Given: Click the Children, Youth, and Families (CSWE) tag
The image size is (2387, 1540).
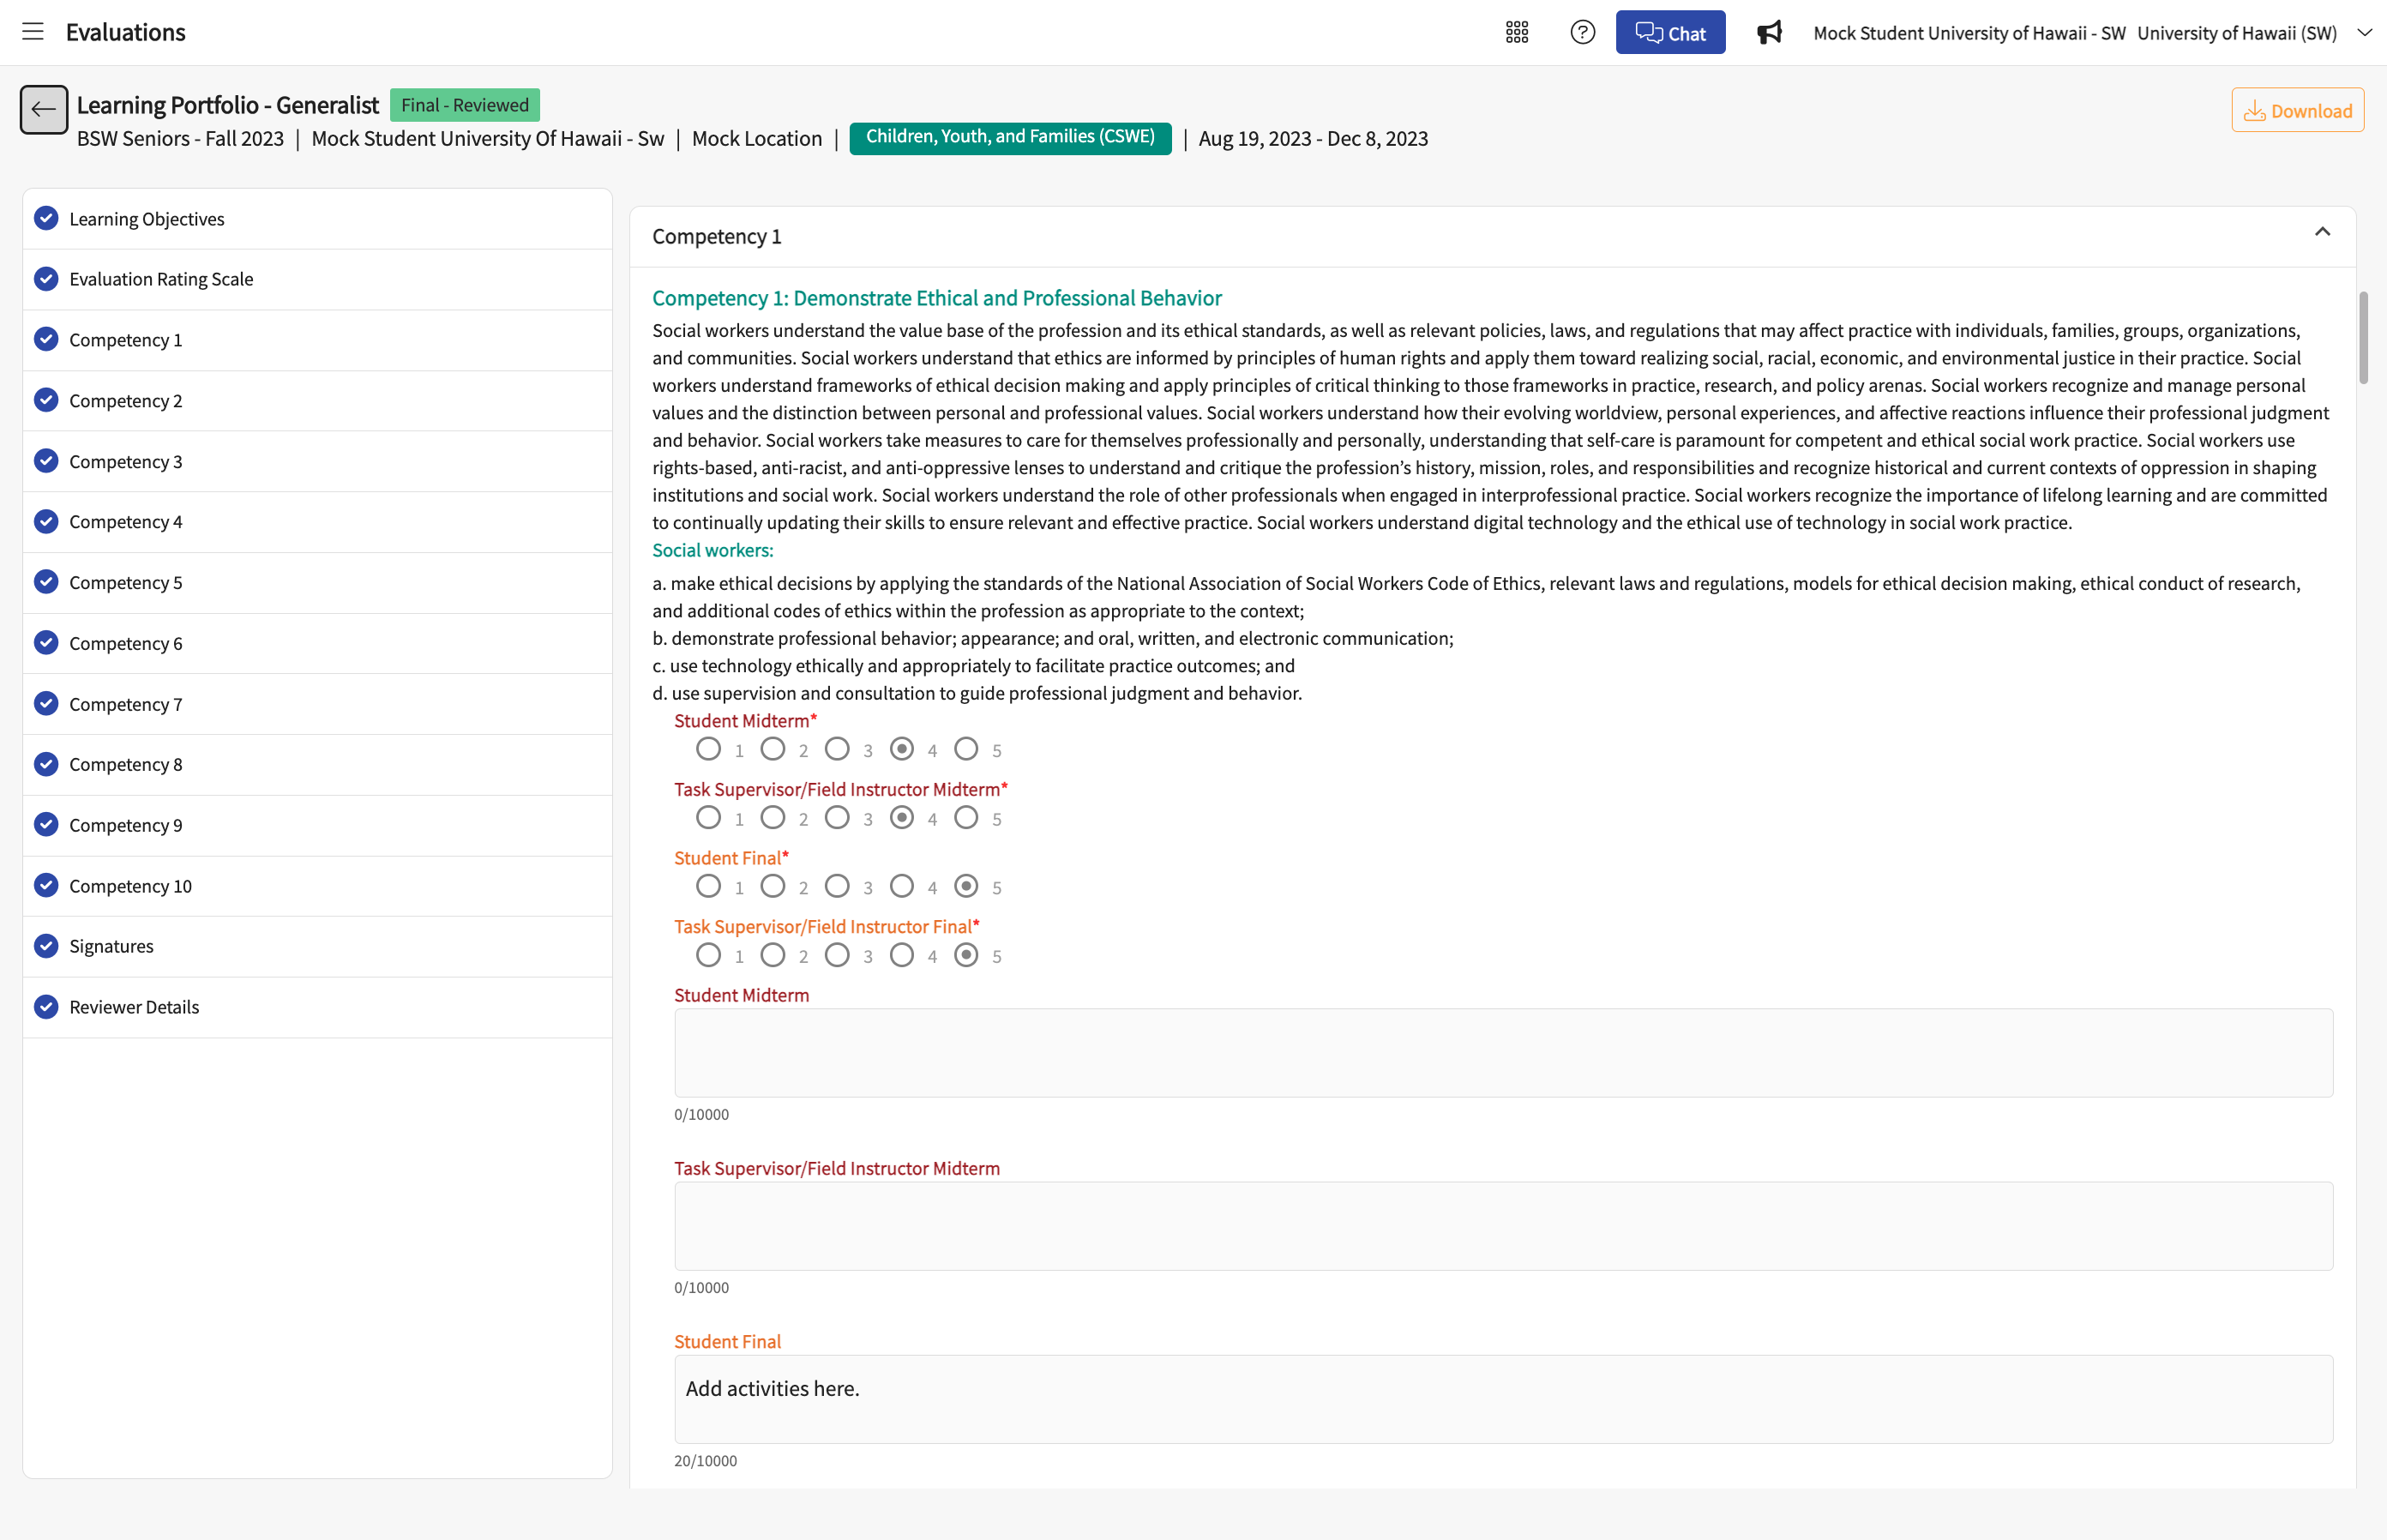Looking at the screenshot, I should click(x=1010, y=137).
